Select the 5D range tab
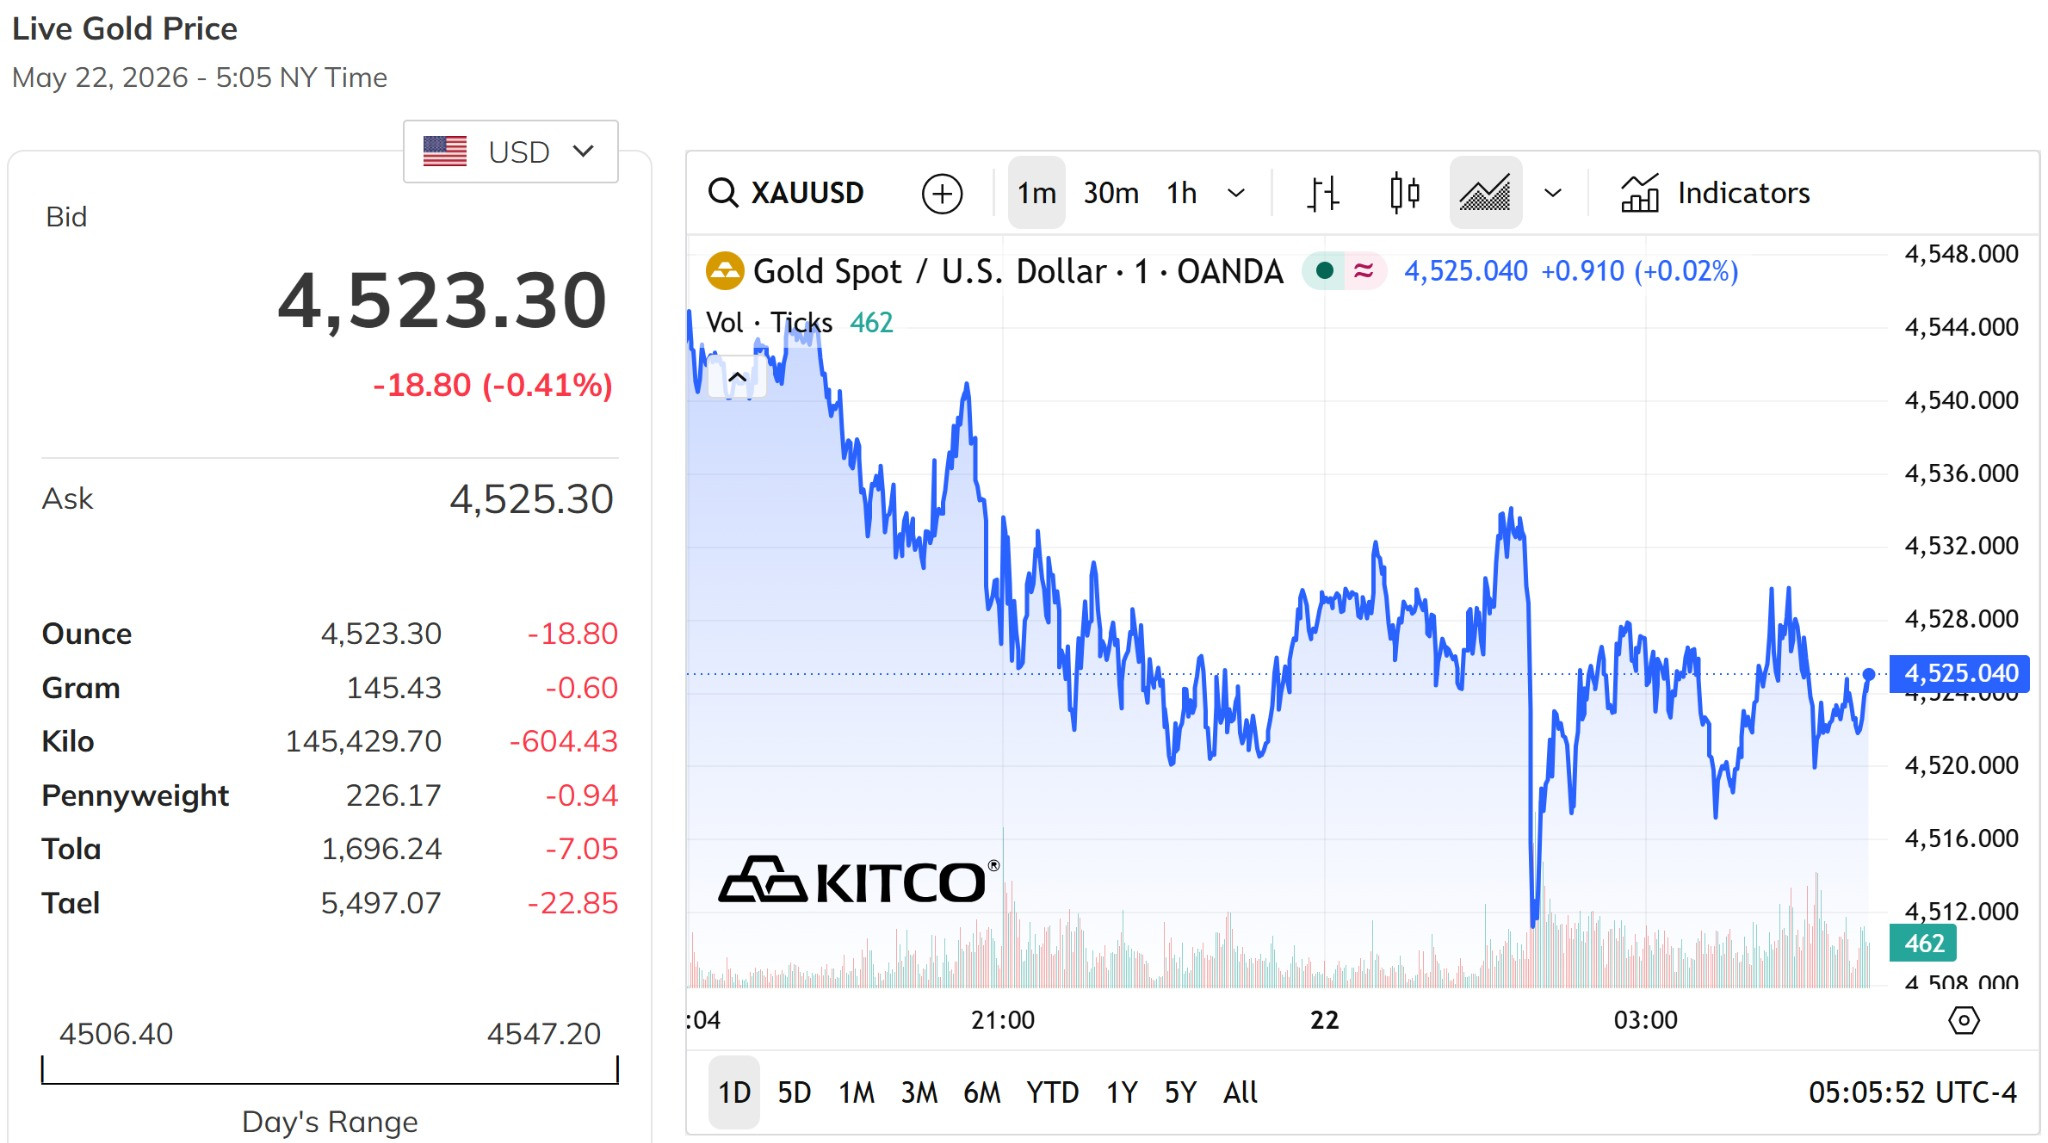The image size is (2048, 1143). (x=794, y=1092)
